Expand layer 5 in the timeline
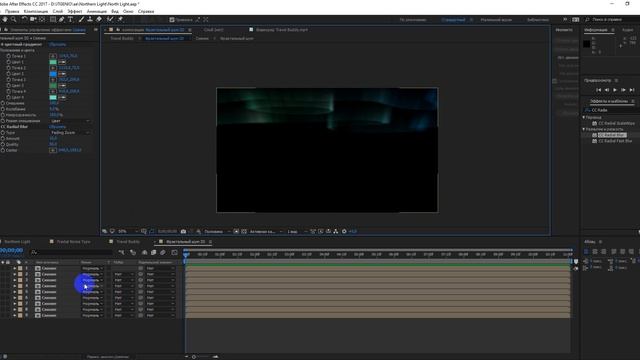The height and width of the screenshot is (360, 640). pos(15,292)
